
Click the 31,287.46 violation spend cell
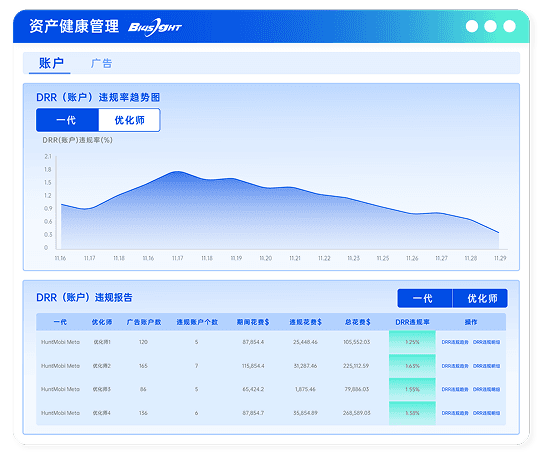pyautogui.click(x=305, y=366)
